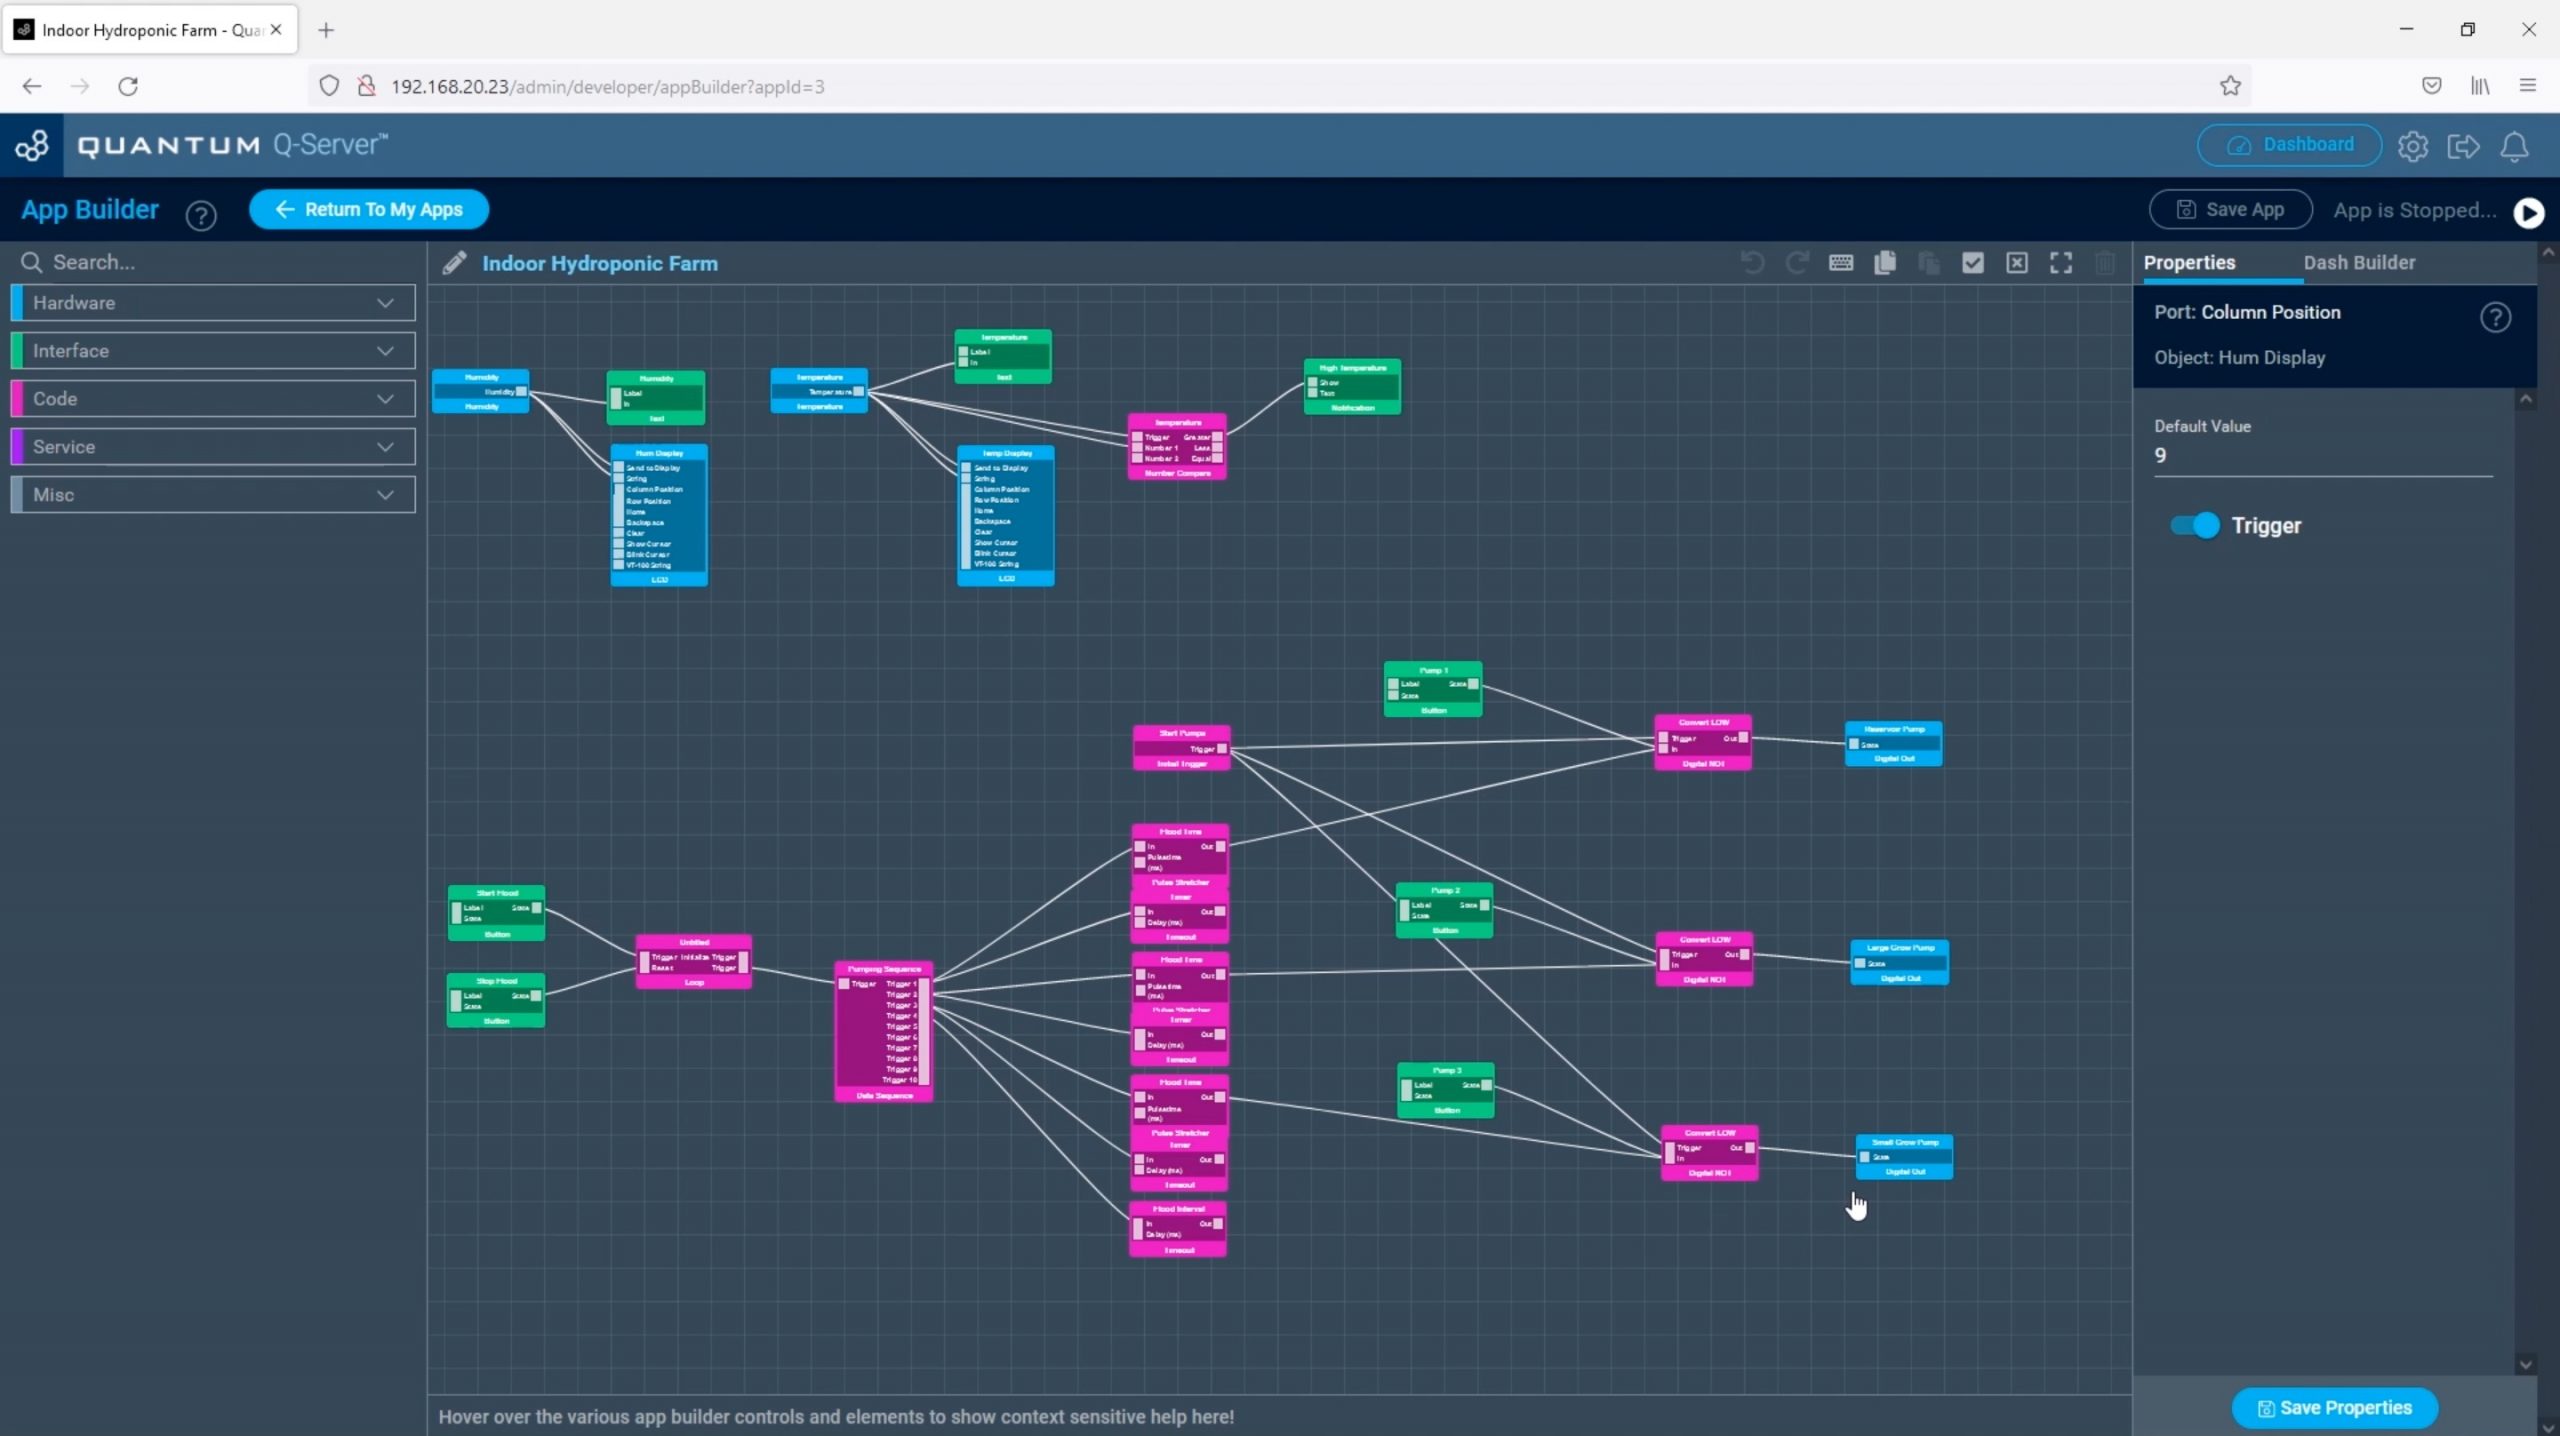
Task: Open the settings gear icon
Action: pos(2413,147)
